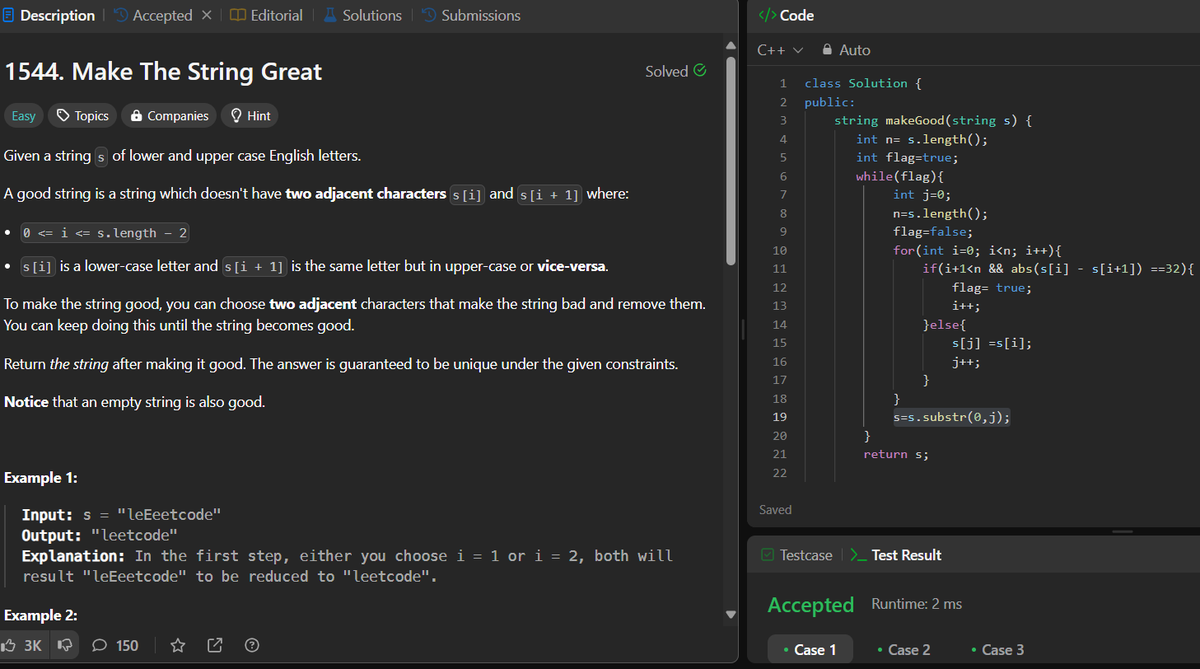Click the Output: "leetcode" line

click(100, 535)
